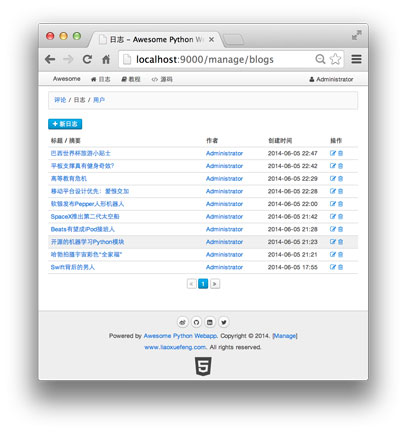Delete the Beats iPod blog entry
This screenshot has width=406, height=433.
coord(340,229)
